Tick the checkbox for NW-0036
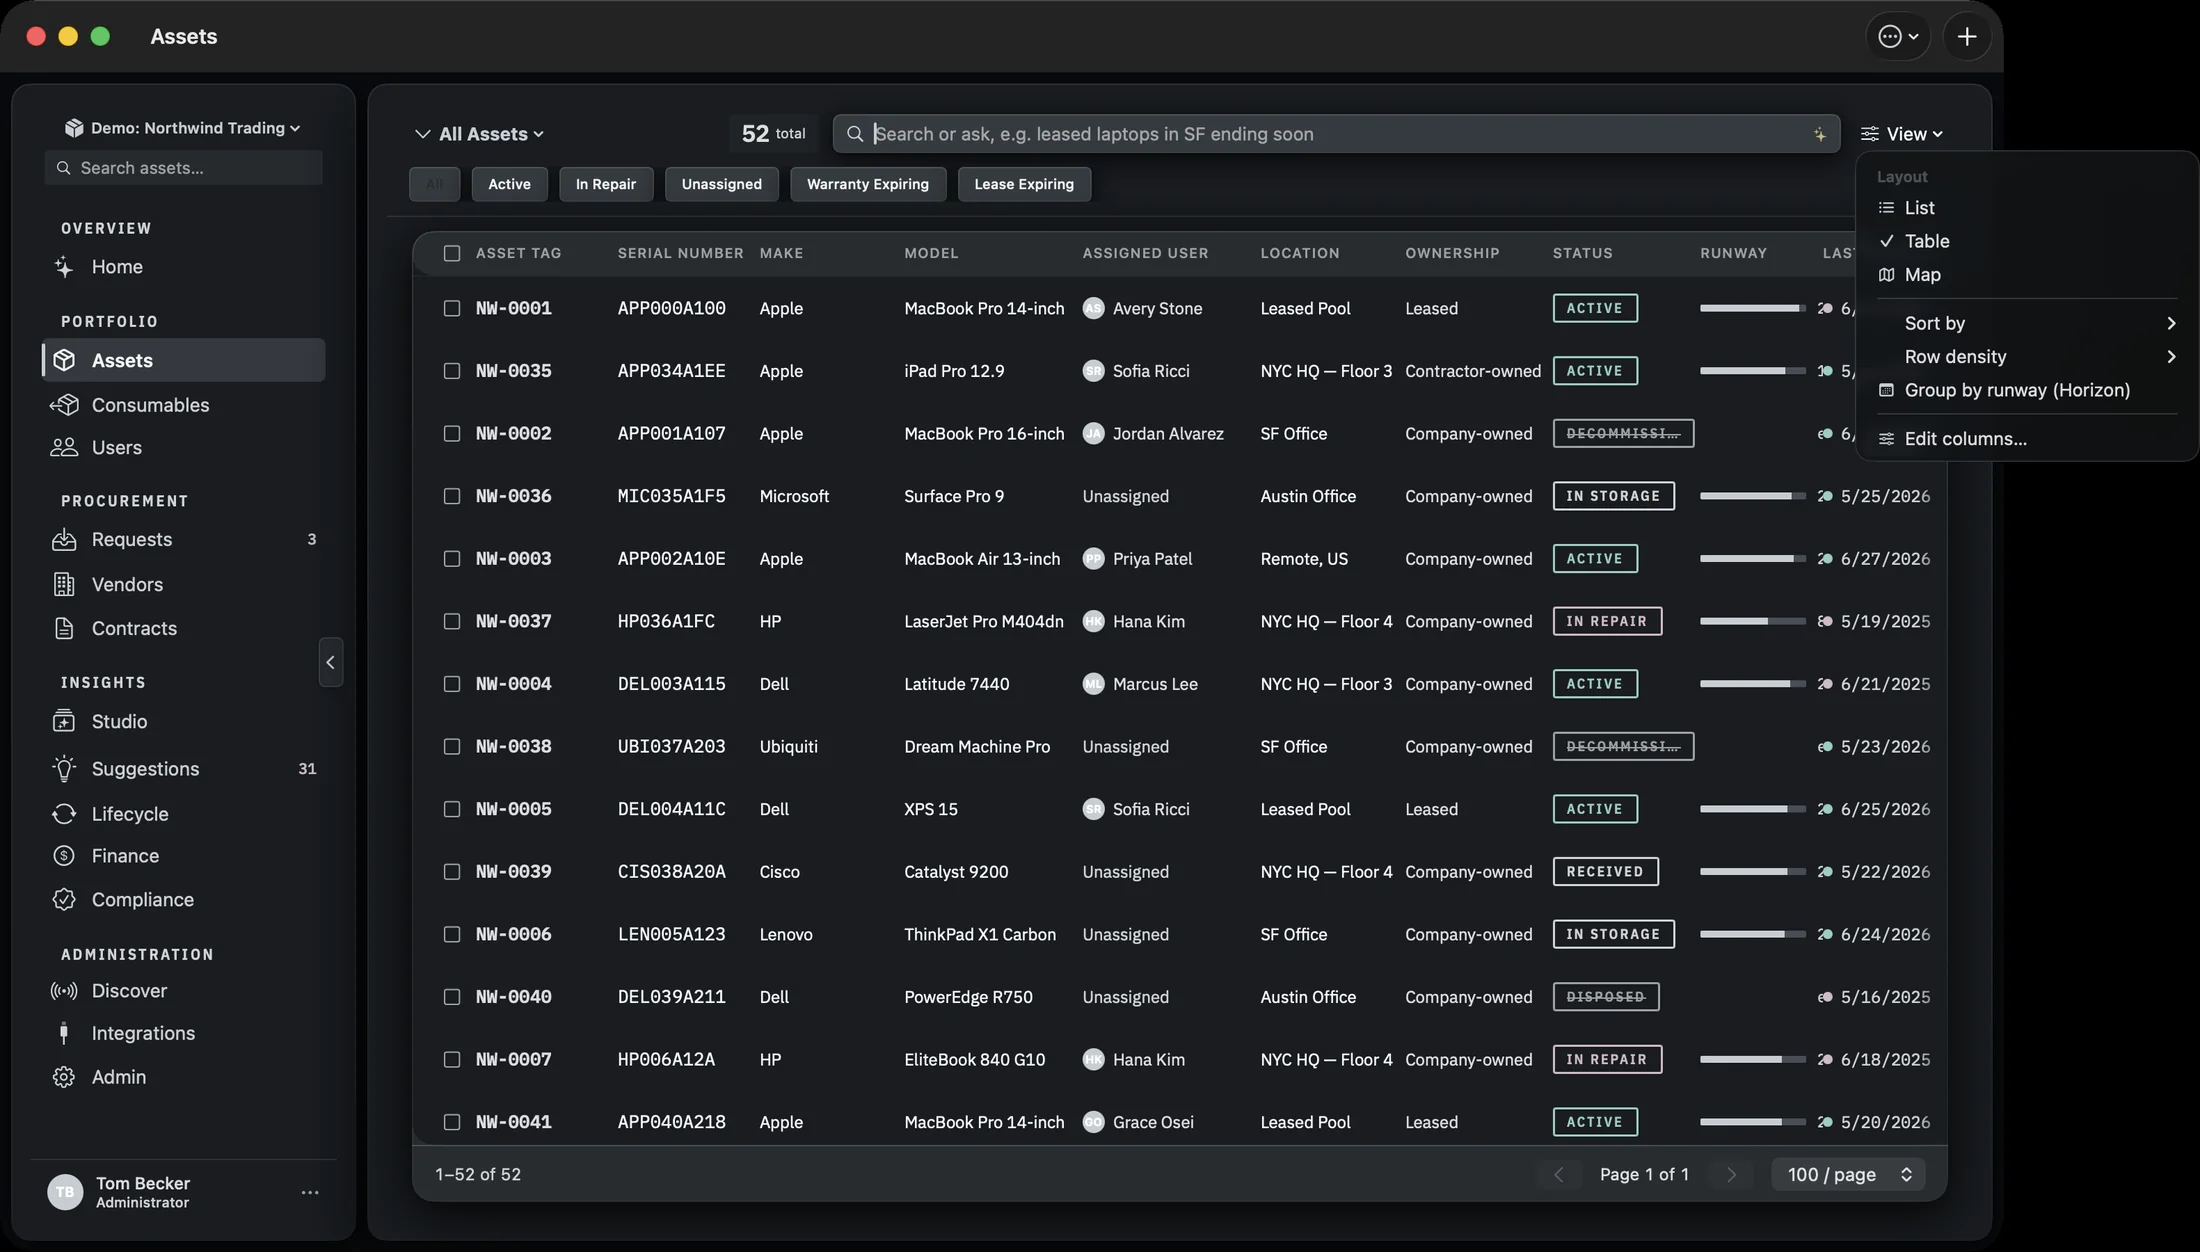The image size is (2200, 1252). tap(452, 496)
